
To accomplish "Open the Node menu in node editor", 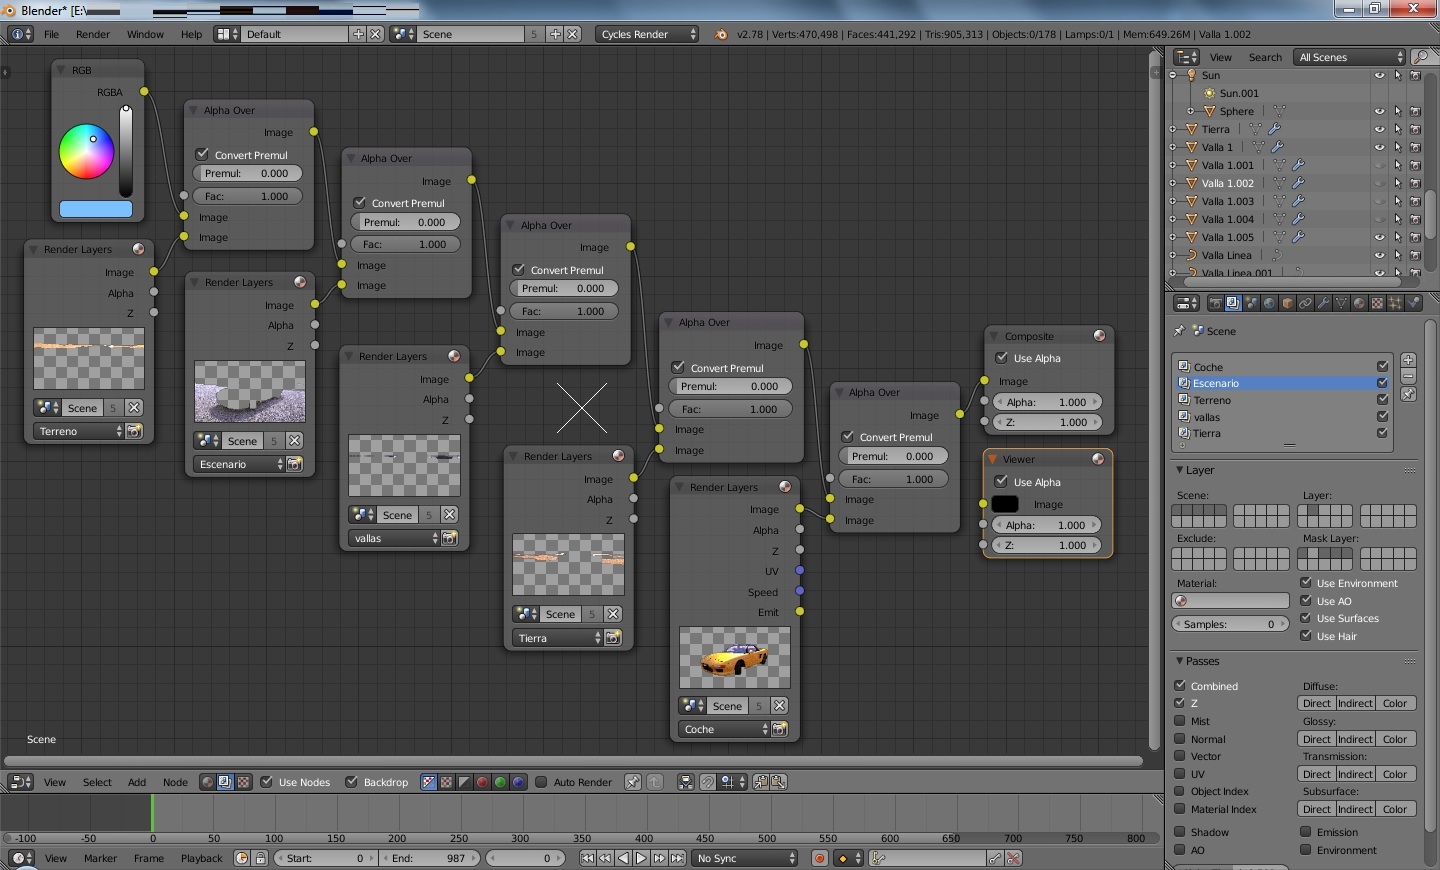I will pos(175,782).
